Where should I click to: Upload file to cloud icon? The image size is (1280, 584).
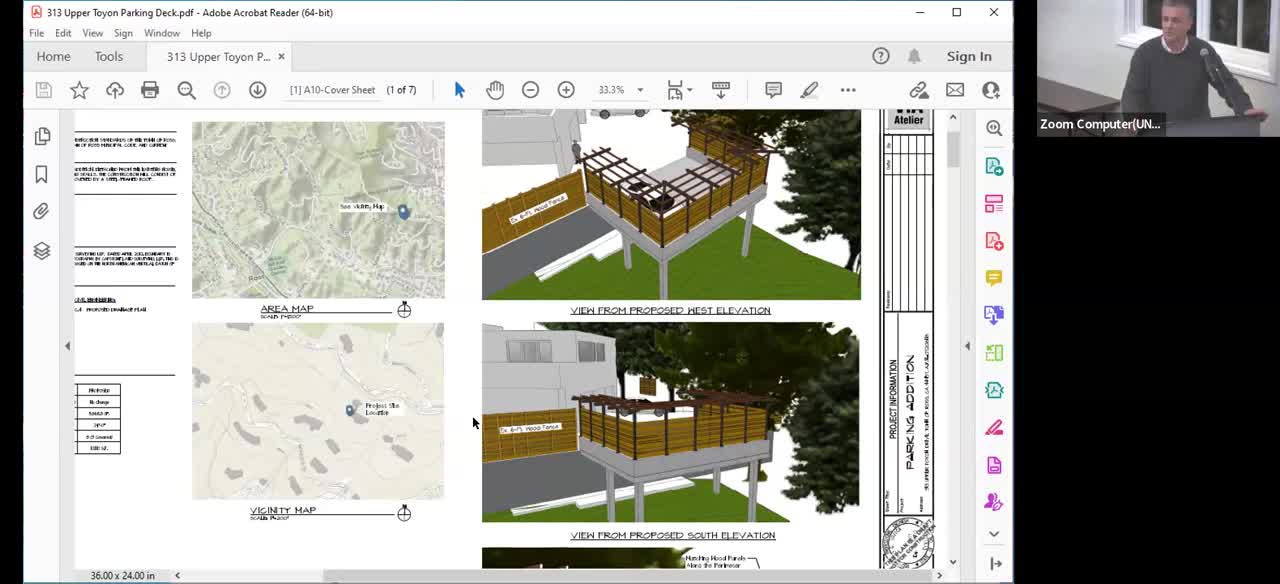tap(115, 90)
